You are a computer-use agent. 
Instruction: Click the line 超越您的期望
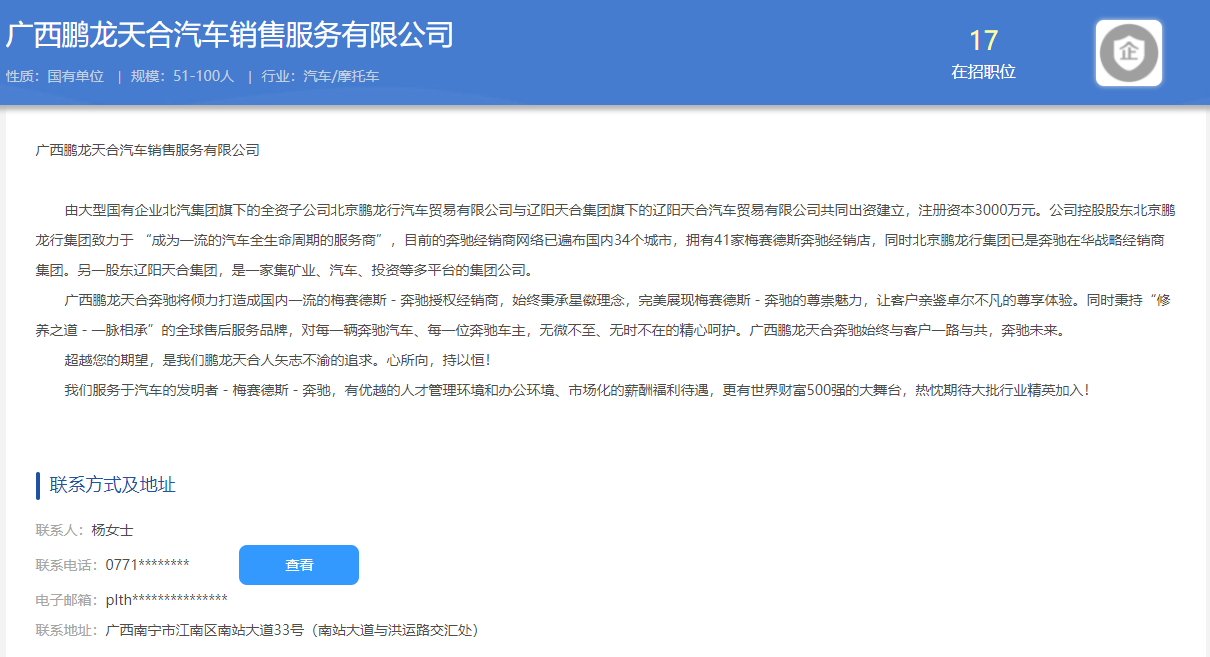(278, 359)
